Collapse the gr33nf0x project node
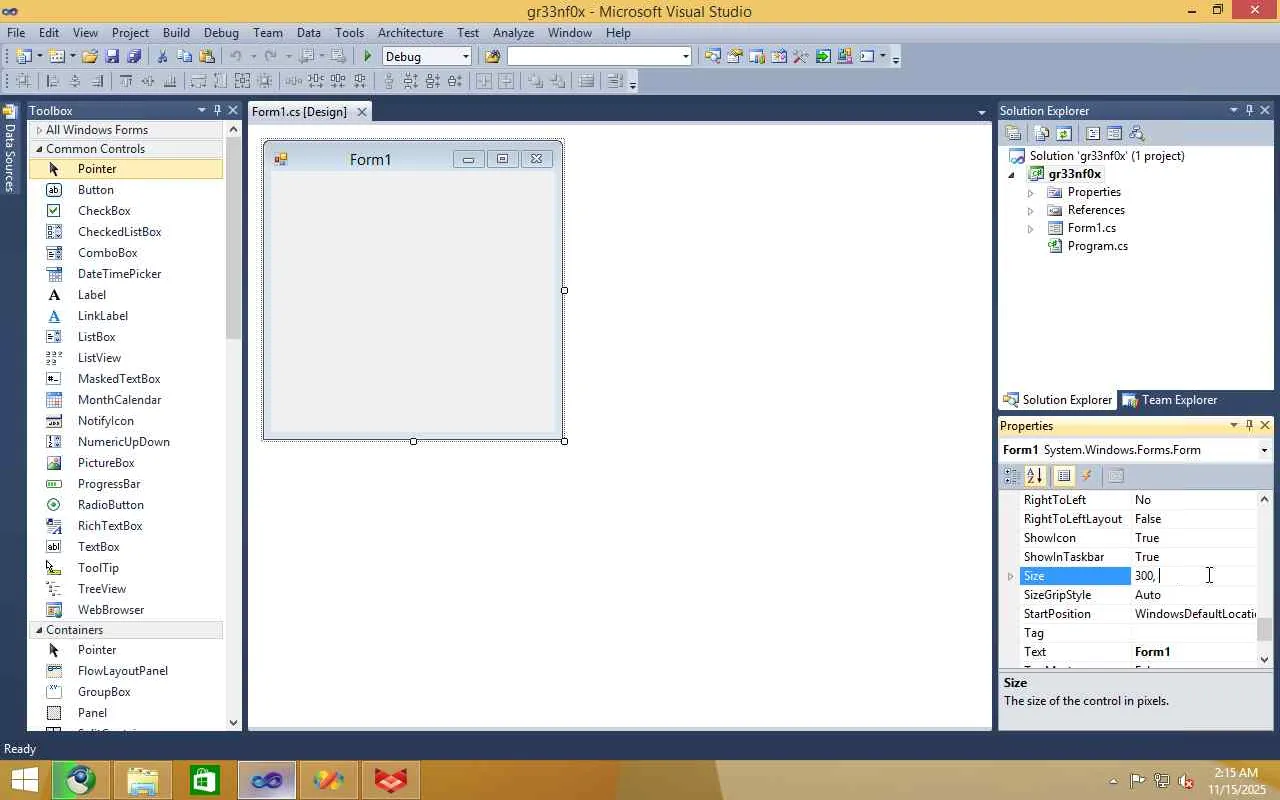 pyautogui.click(x=1011, y=174)
